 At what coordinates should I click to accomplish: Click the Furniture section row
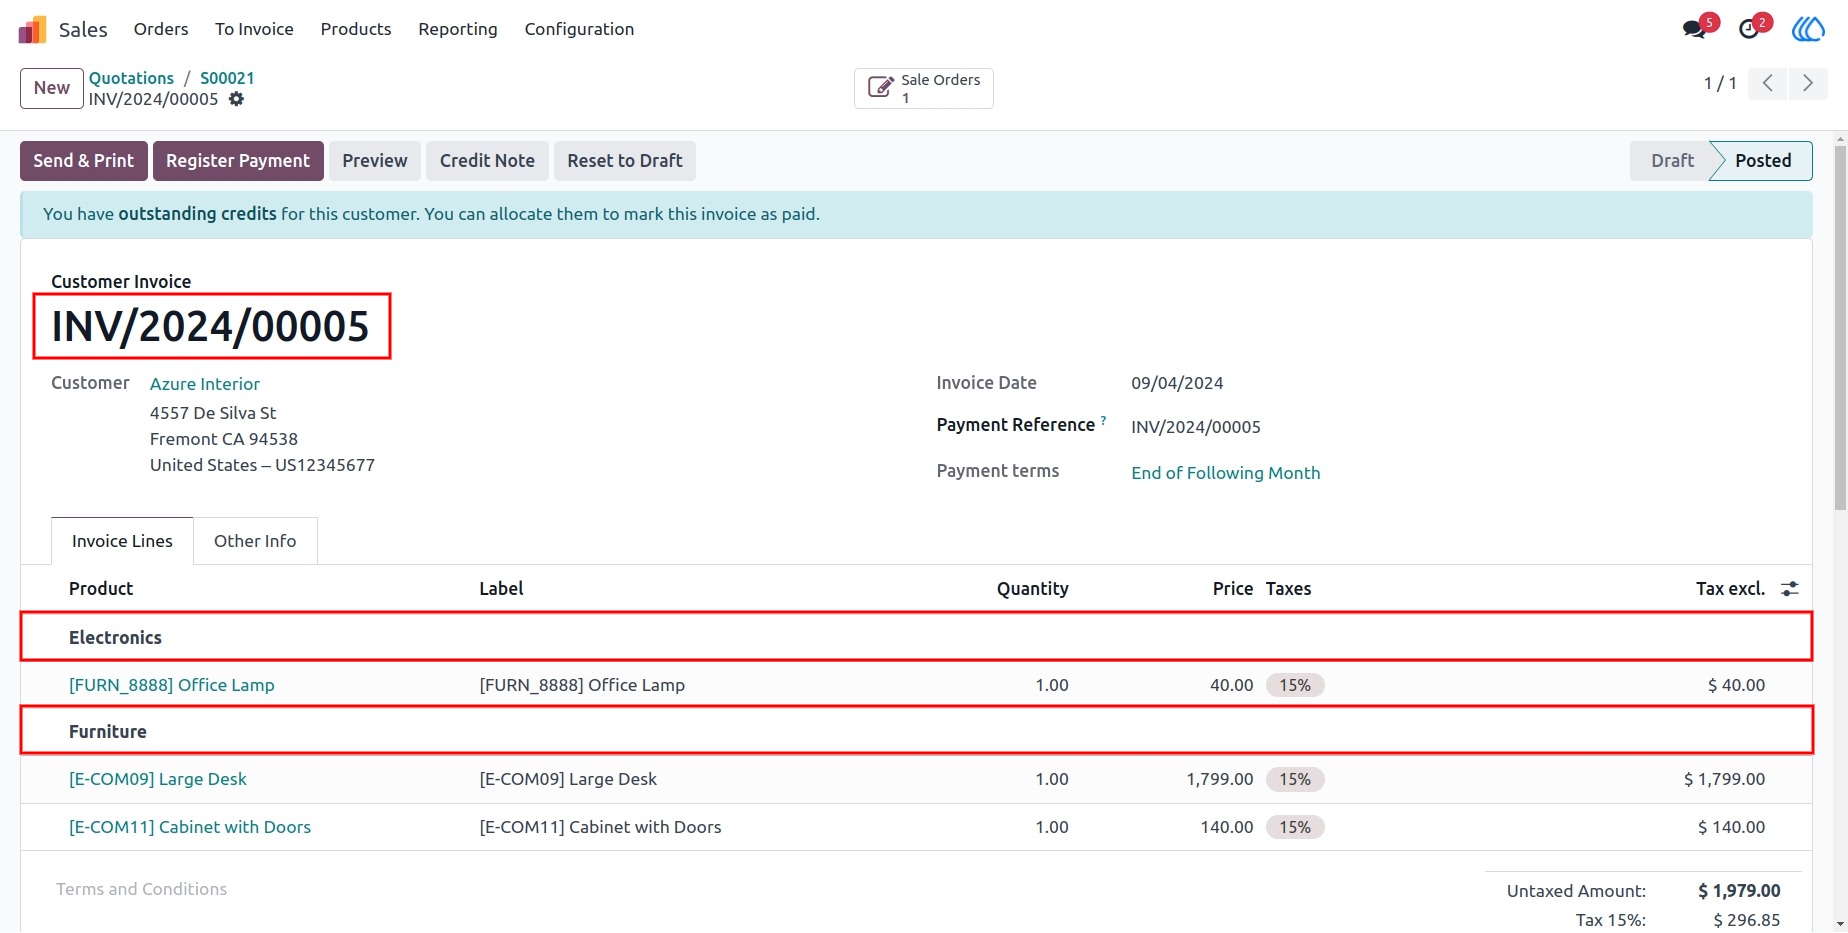916,731
